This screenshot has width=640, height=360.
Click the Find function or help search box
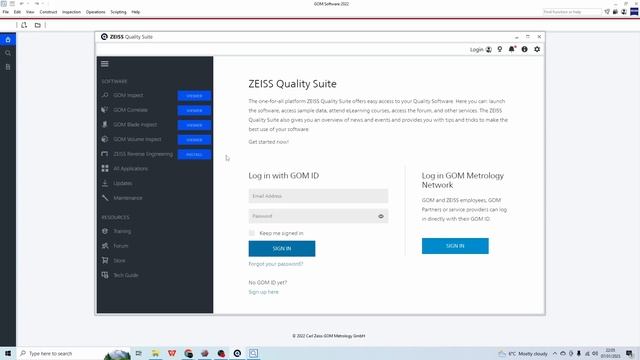571,12
